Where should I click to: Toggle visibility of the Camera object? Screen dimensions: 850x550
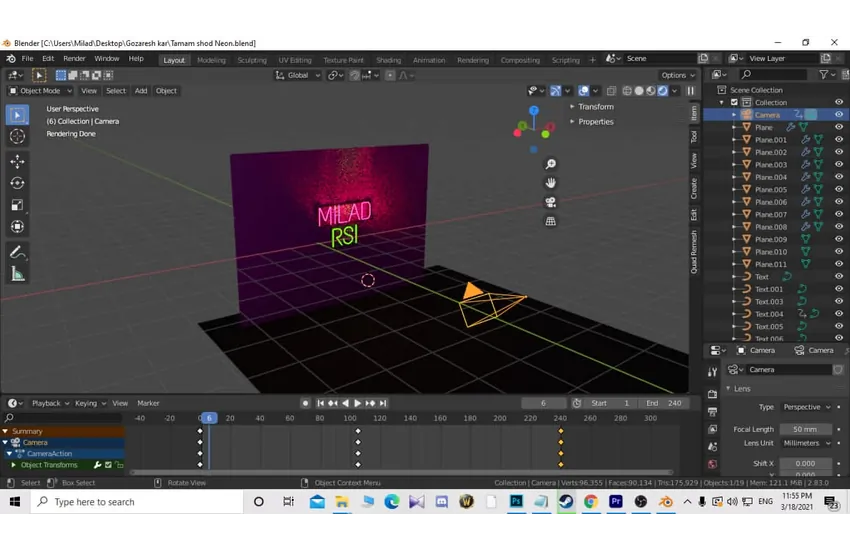(839, 115)
